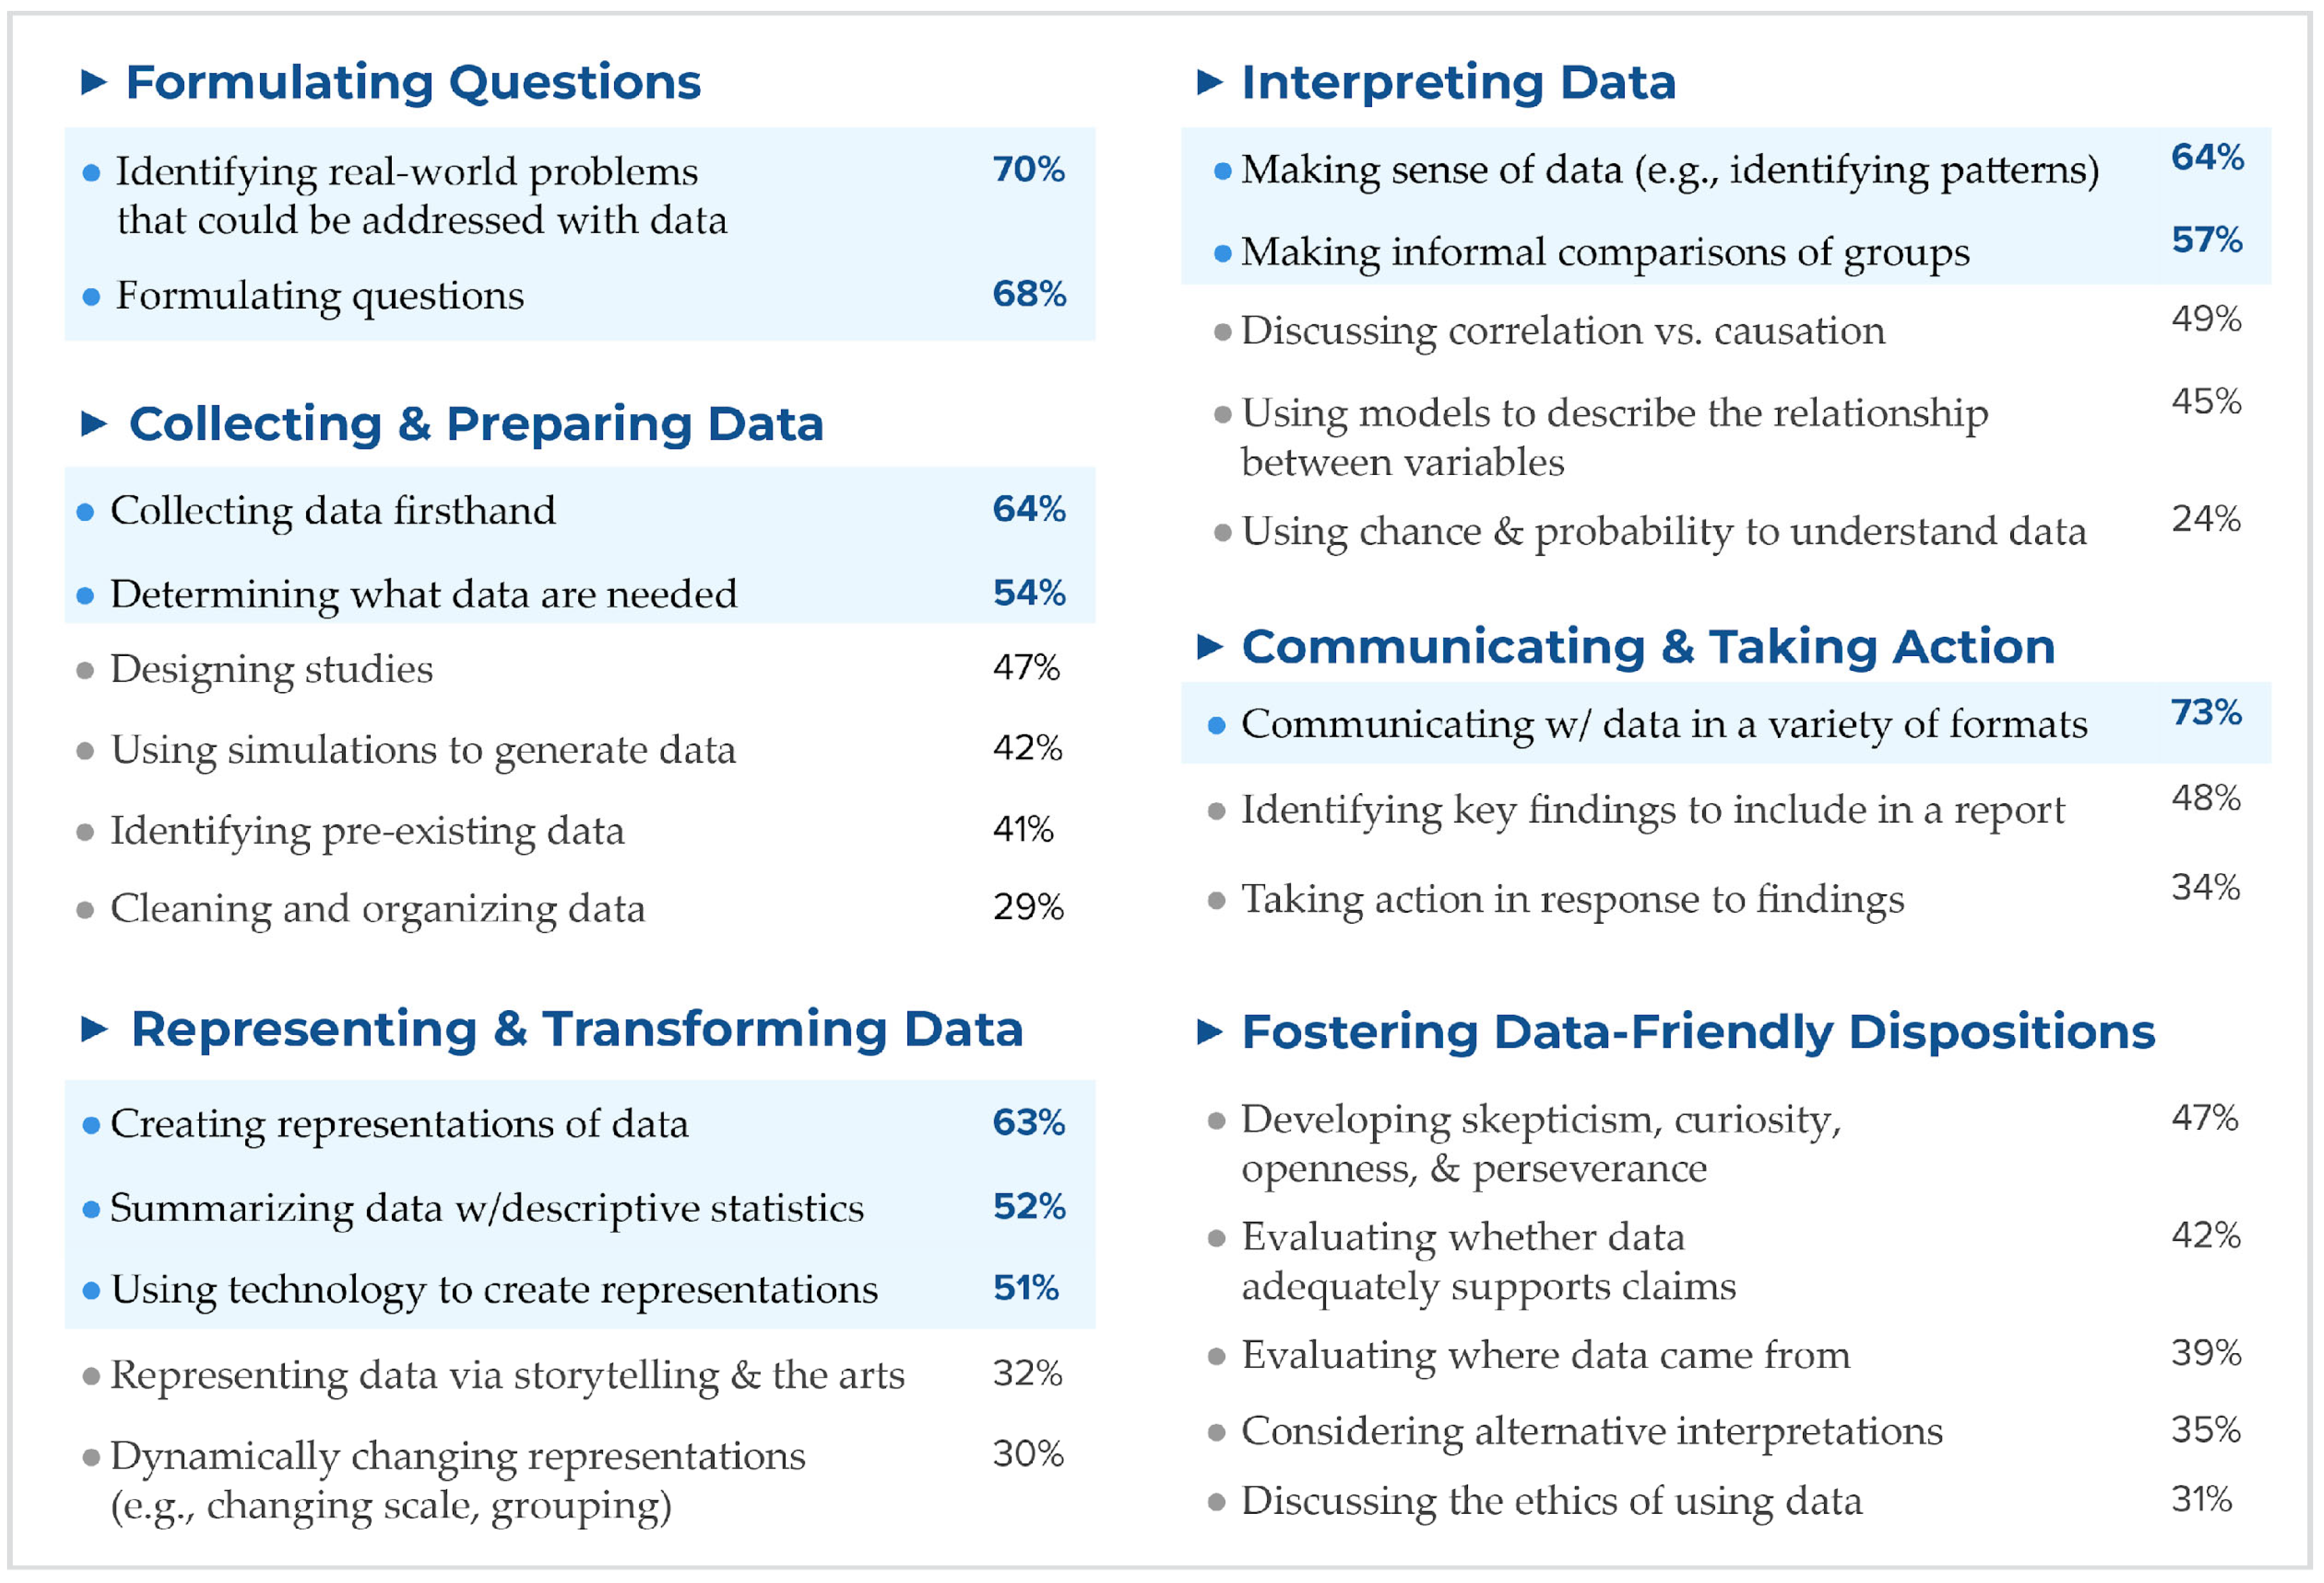Open the Interpreting Data heading
The height and width of the screenshot is (1583, 2324).
point(1458,82)
